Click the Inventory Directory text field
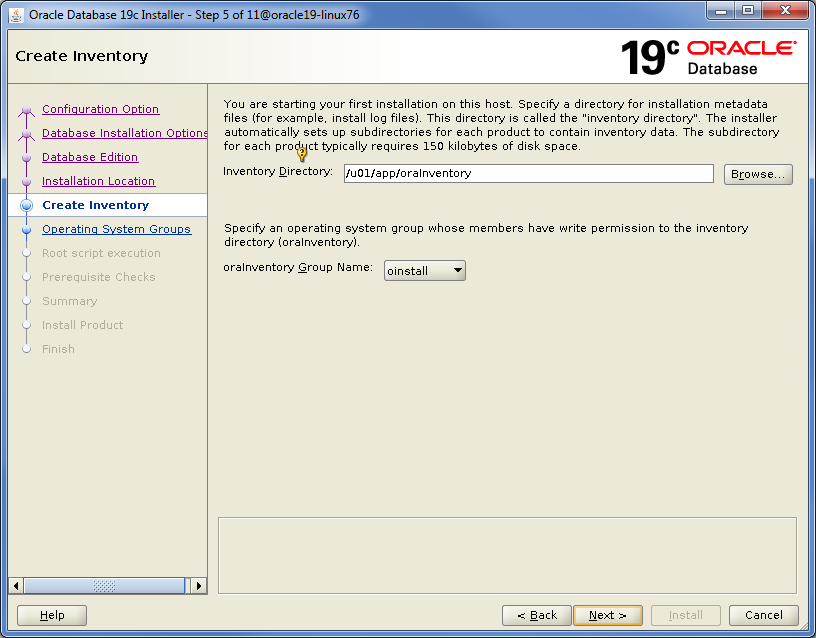 [x=528, y=173]
